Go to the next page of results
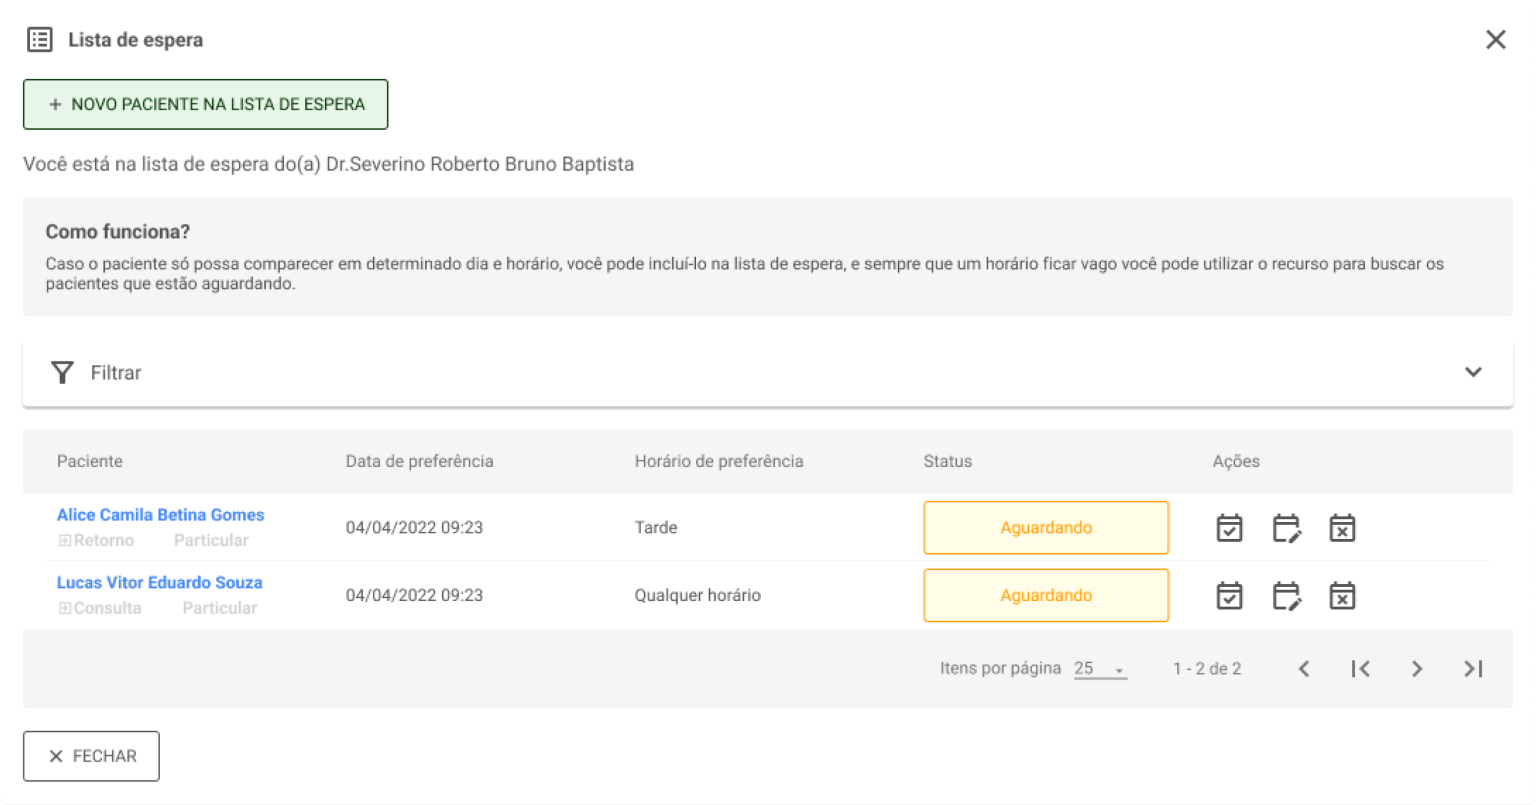The image size is (1536, 805). [x=1417, y=668]
